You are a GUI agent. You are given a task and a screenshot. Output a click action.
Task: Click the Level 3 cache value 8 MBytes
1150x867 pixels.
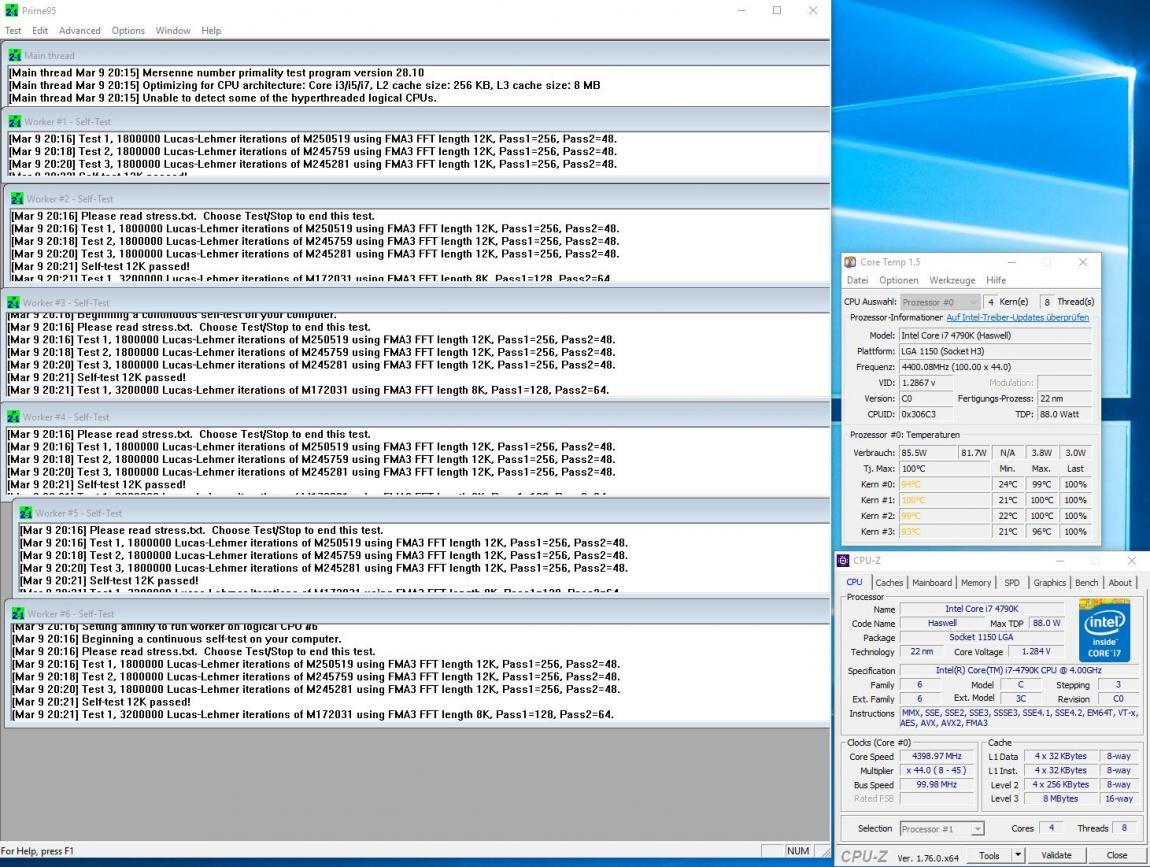[x=1061, y=799]
